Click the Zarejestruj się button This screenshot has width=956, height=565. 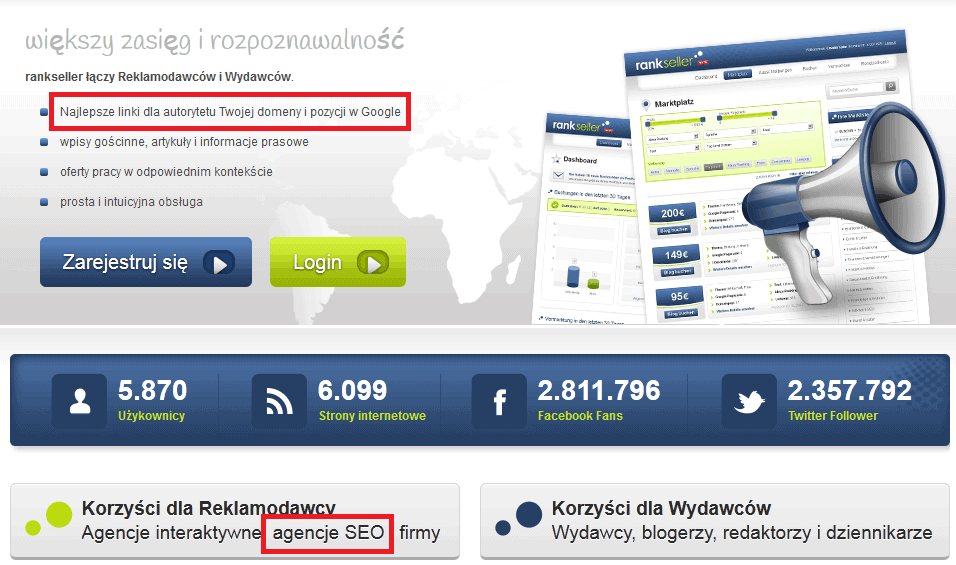146,262
